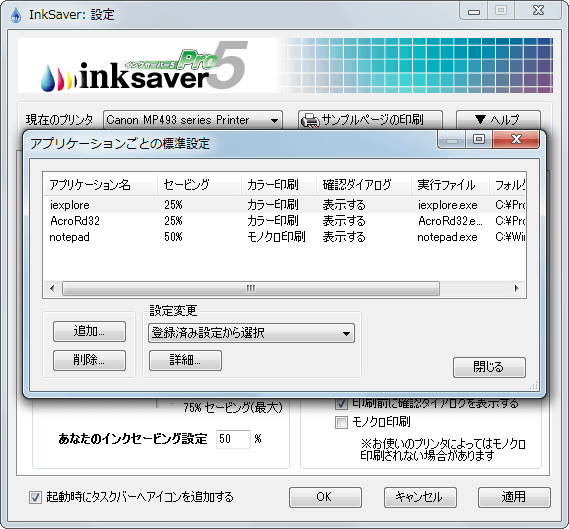This screenshot has width=569, height=529.
Task: Sort by アプリケーション名 column header
Action: tap(100, 185)
